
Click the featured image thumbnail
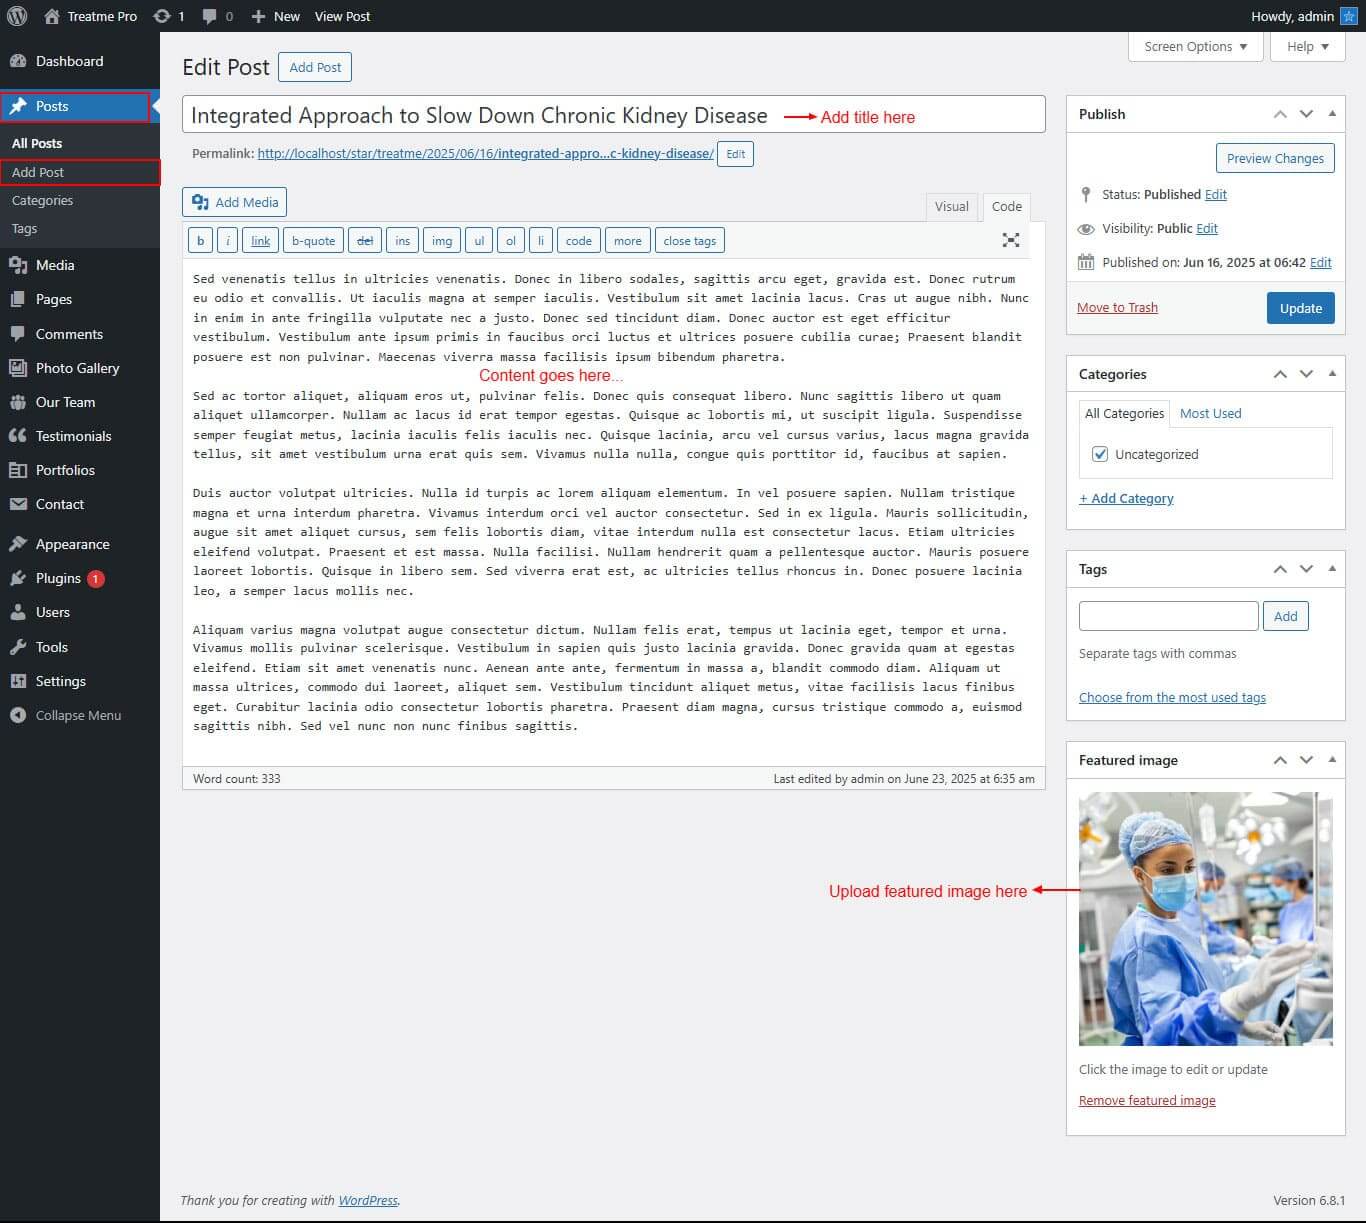[1205, 918]
